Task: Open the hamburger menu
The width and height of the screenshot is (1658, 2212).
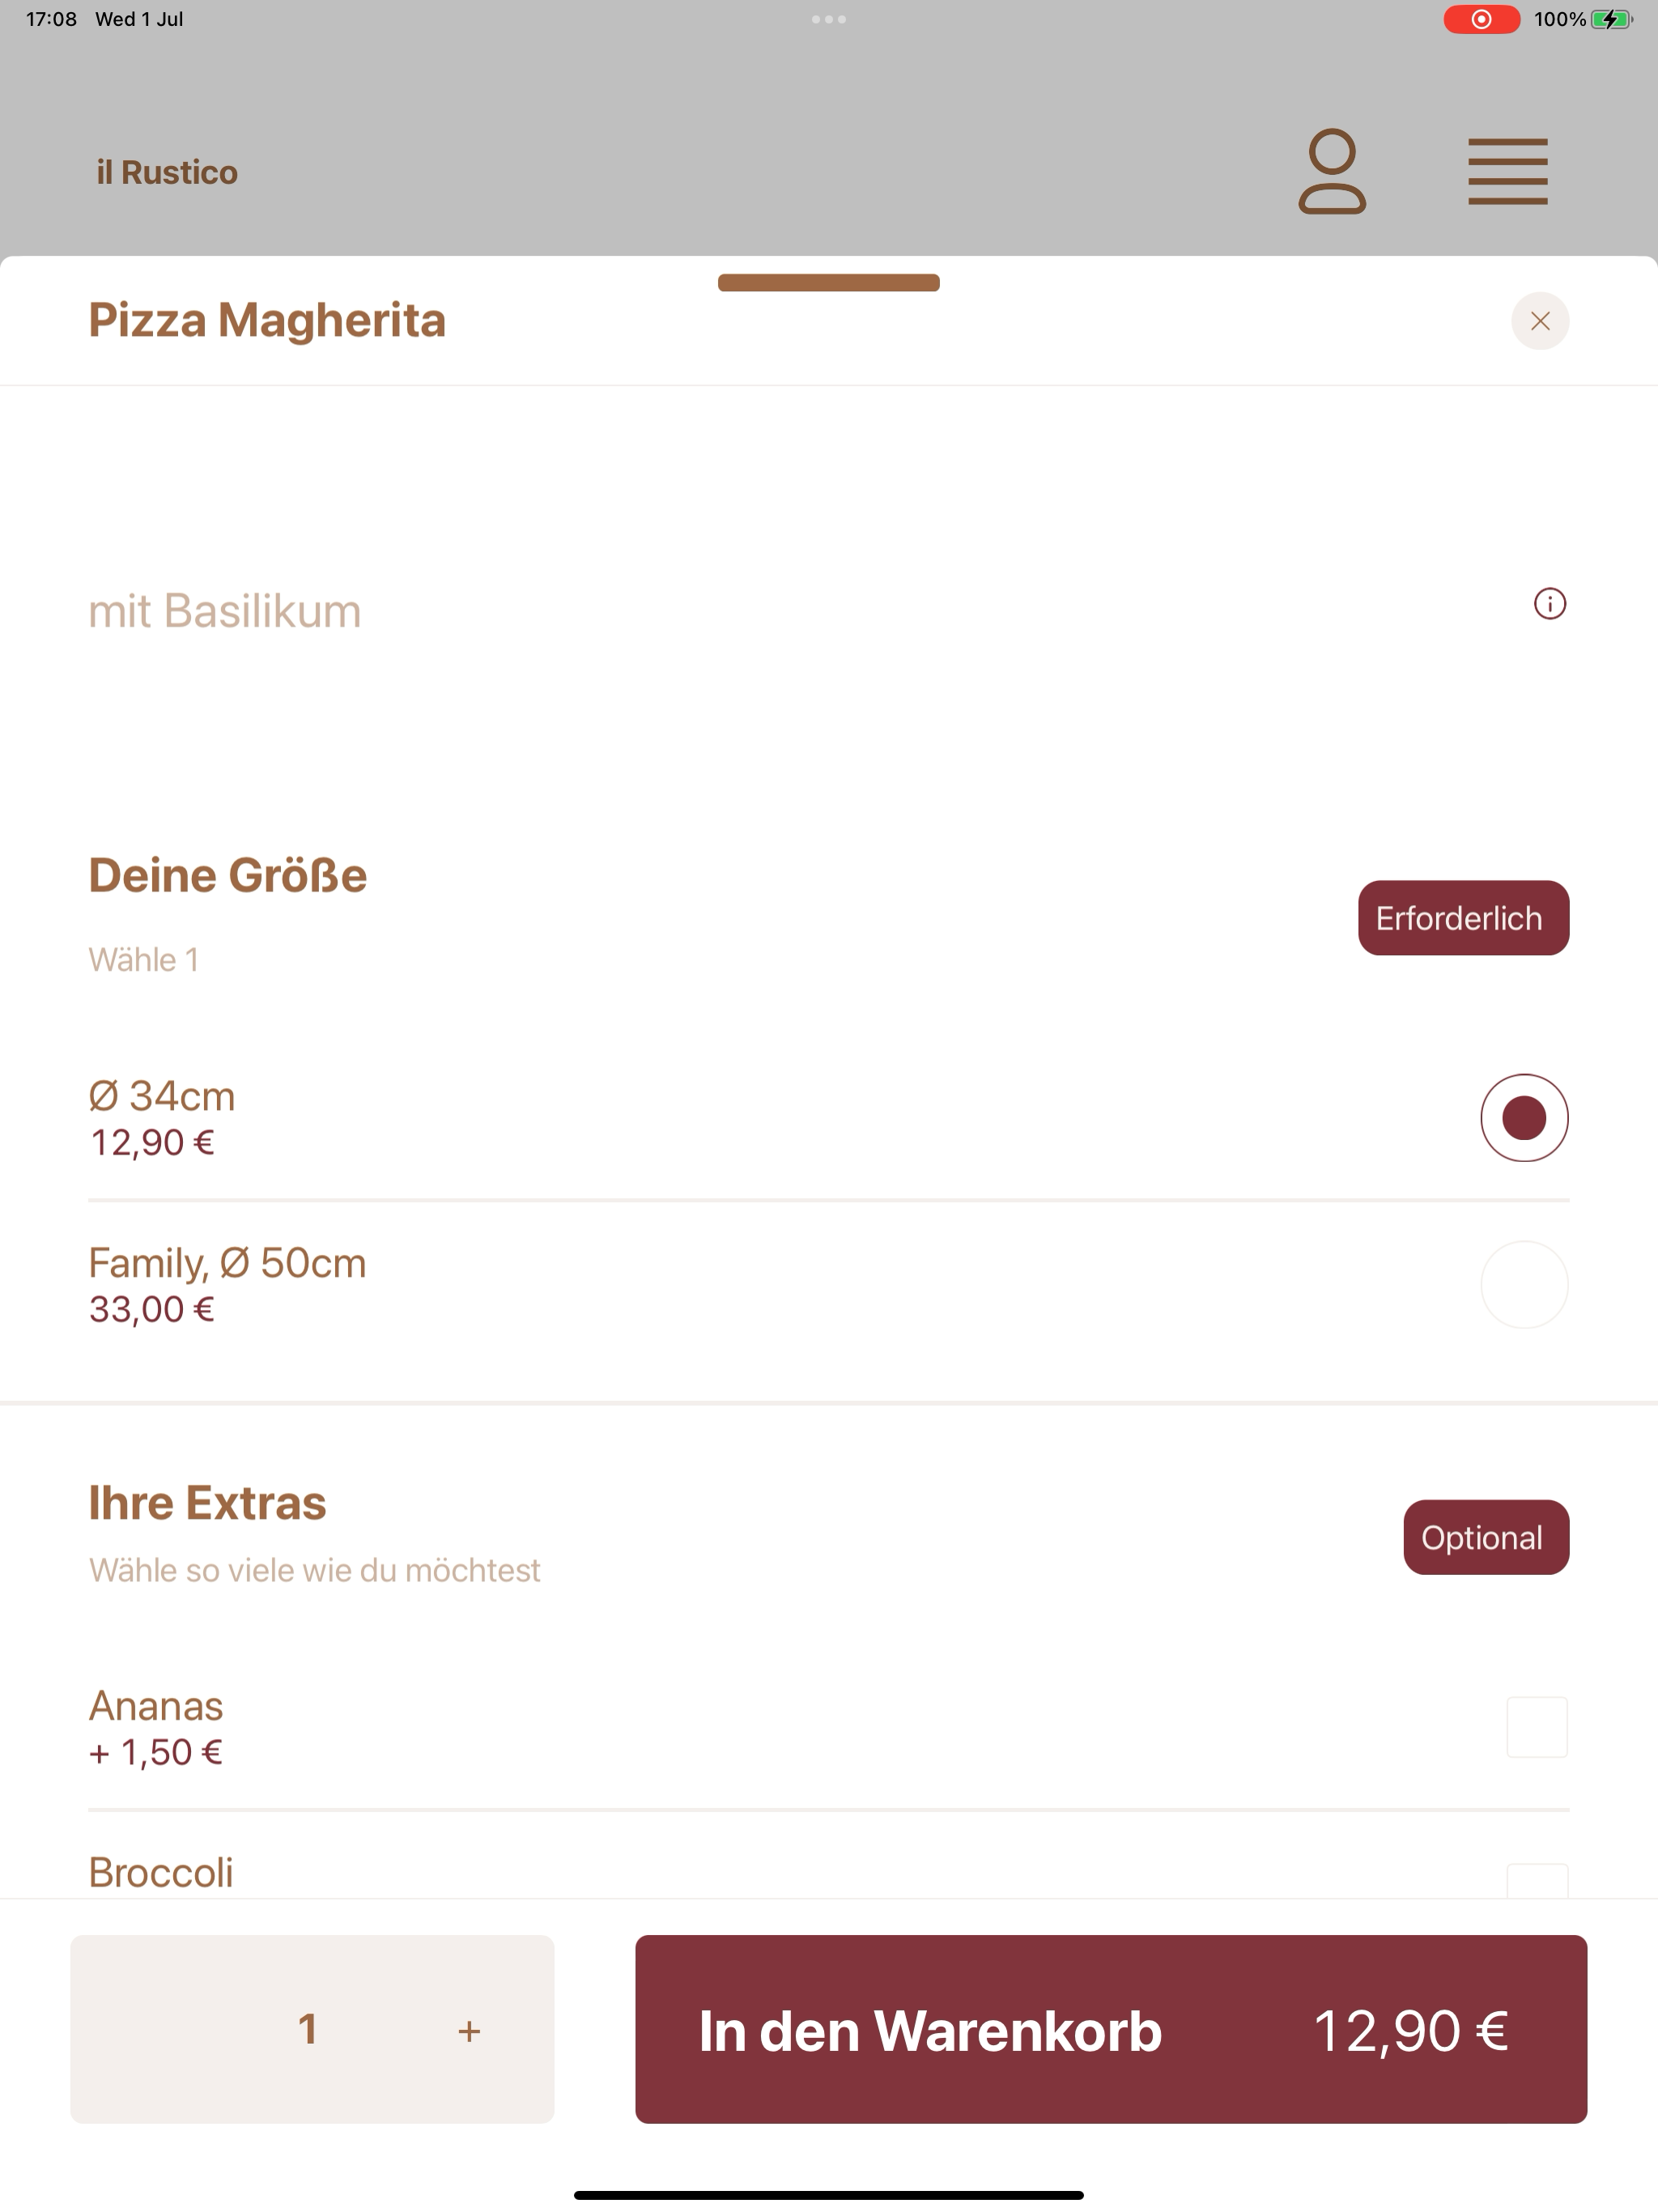Action: pos(1507,171)
